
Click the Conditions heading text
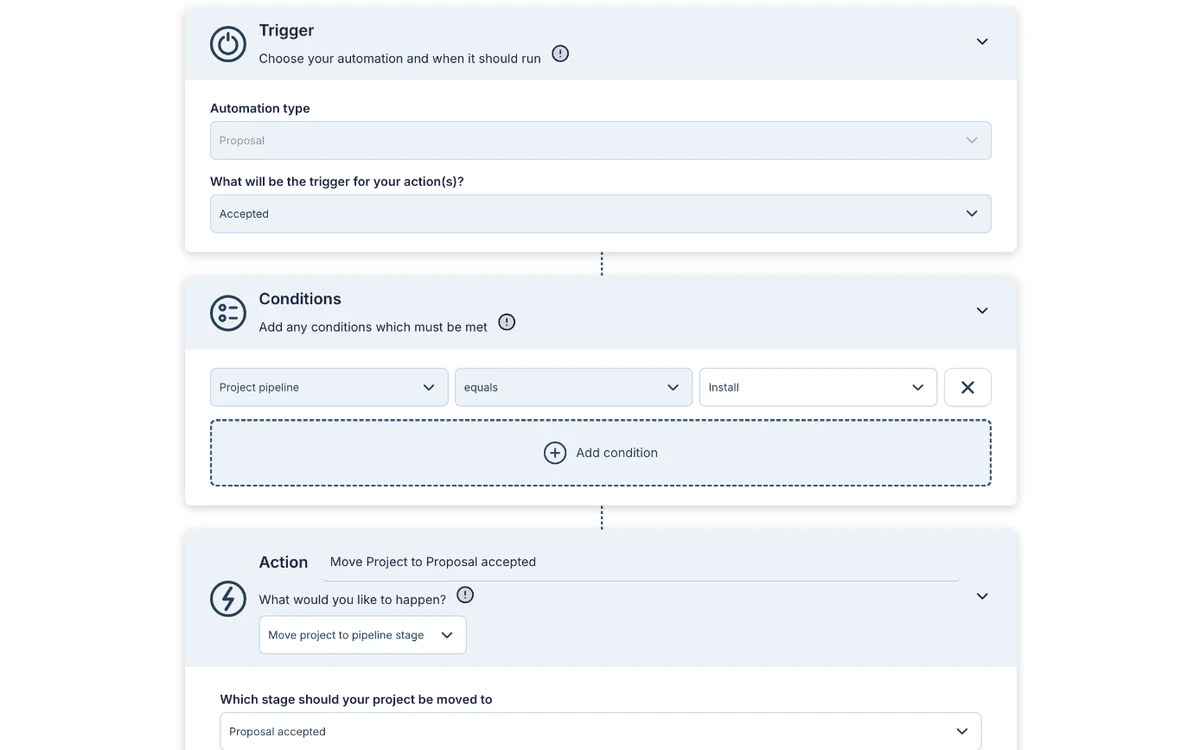[x=300, y=299]
